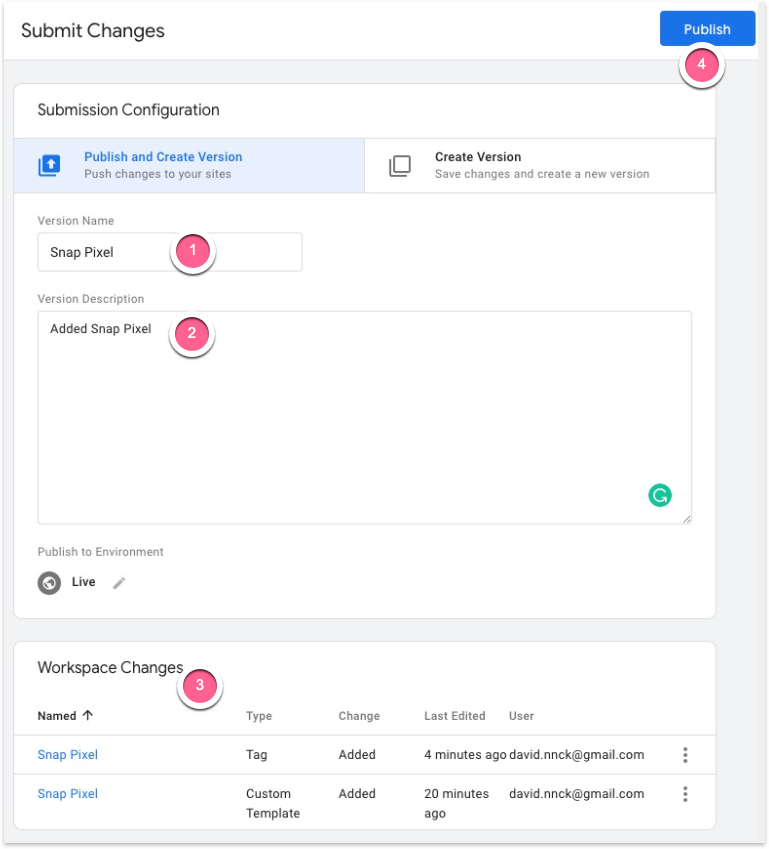Click the Create Version stacked-pages icon

[400, 166]
